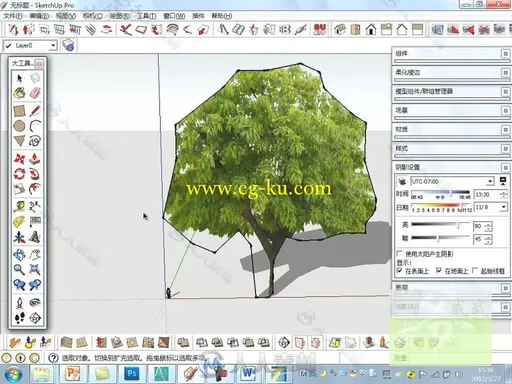Open the 窗口(W) menu

click(174, 16)
